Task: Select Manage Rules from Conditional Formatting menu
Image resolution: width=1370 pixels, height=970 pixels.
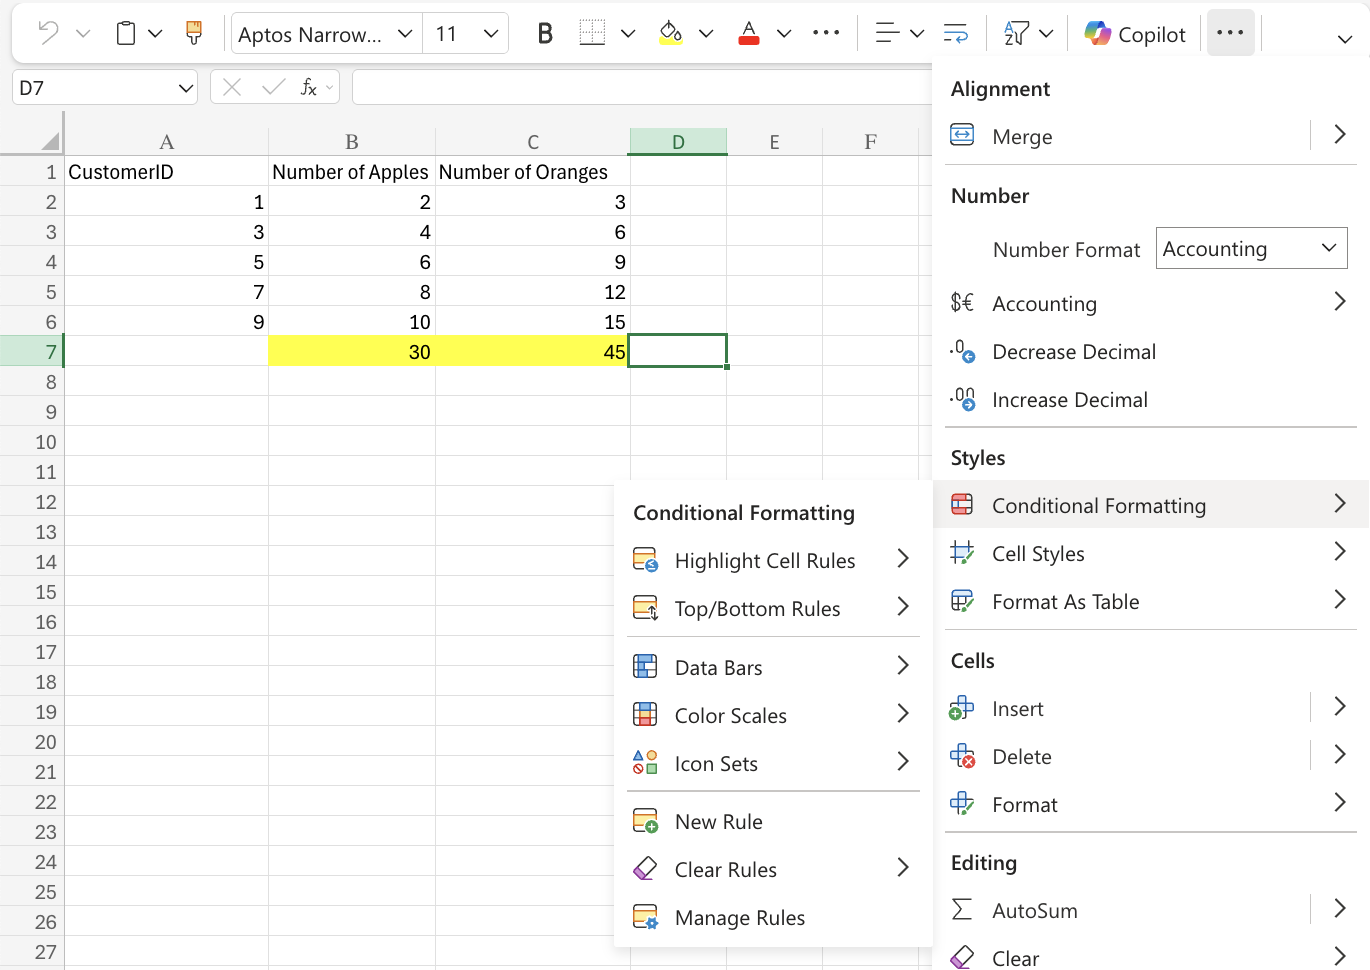Action: (x=740, y=917)
